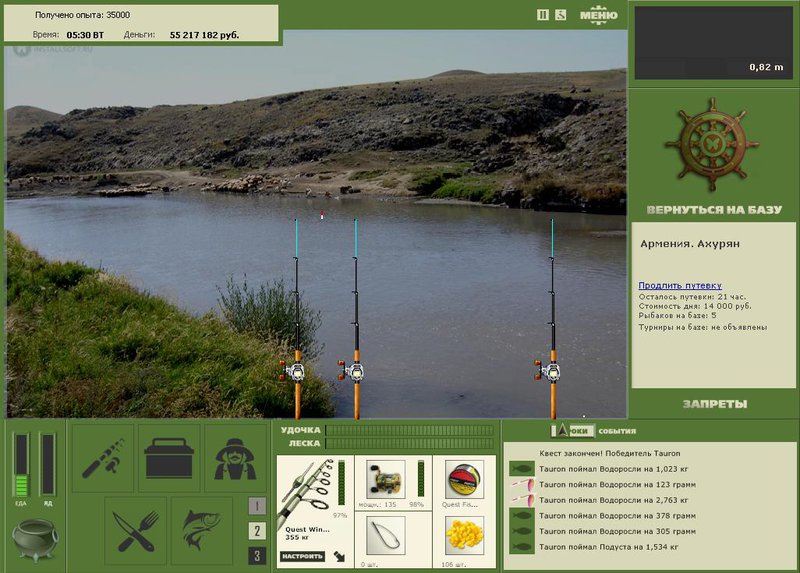Open the tackle box inventory icon

(x=169, y=458)
